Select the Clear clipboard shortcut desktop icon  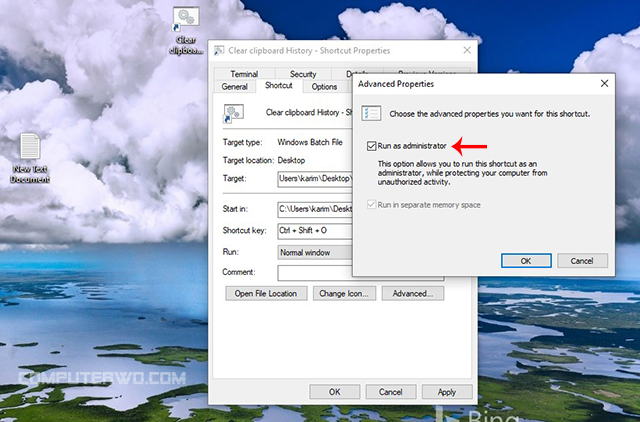[186, 31]
